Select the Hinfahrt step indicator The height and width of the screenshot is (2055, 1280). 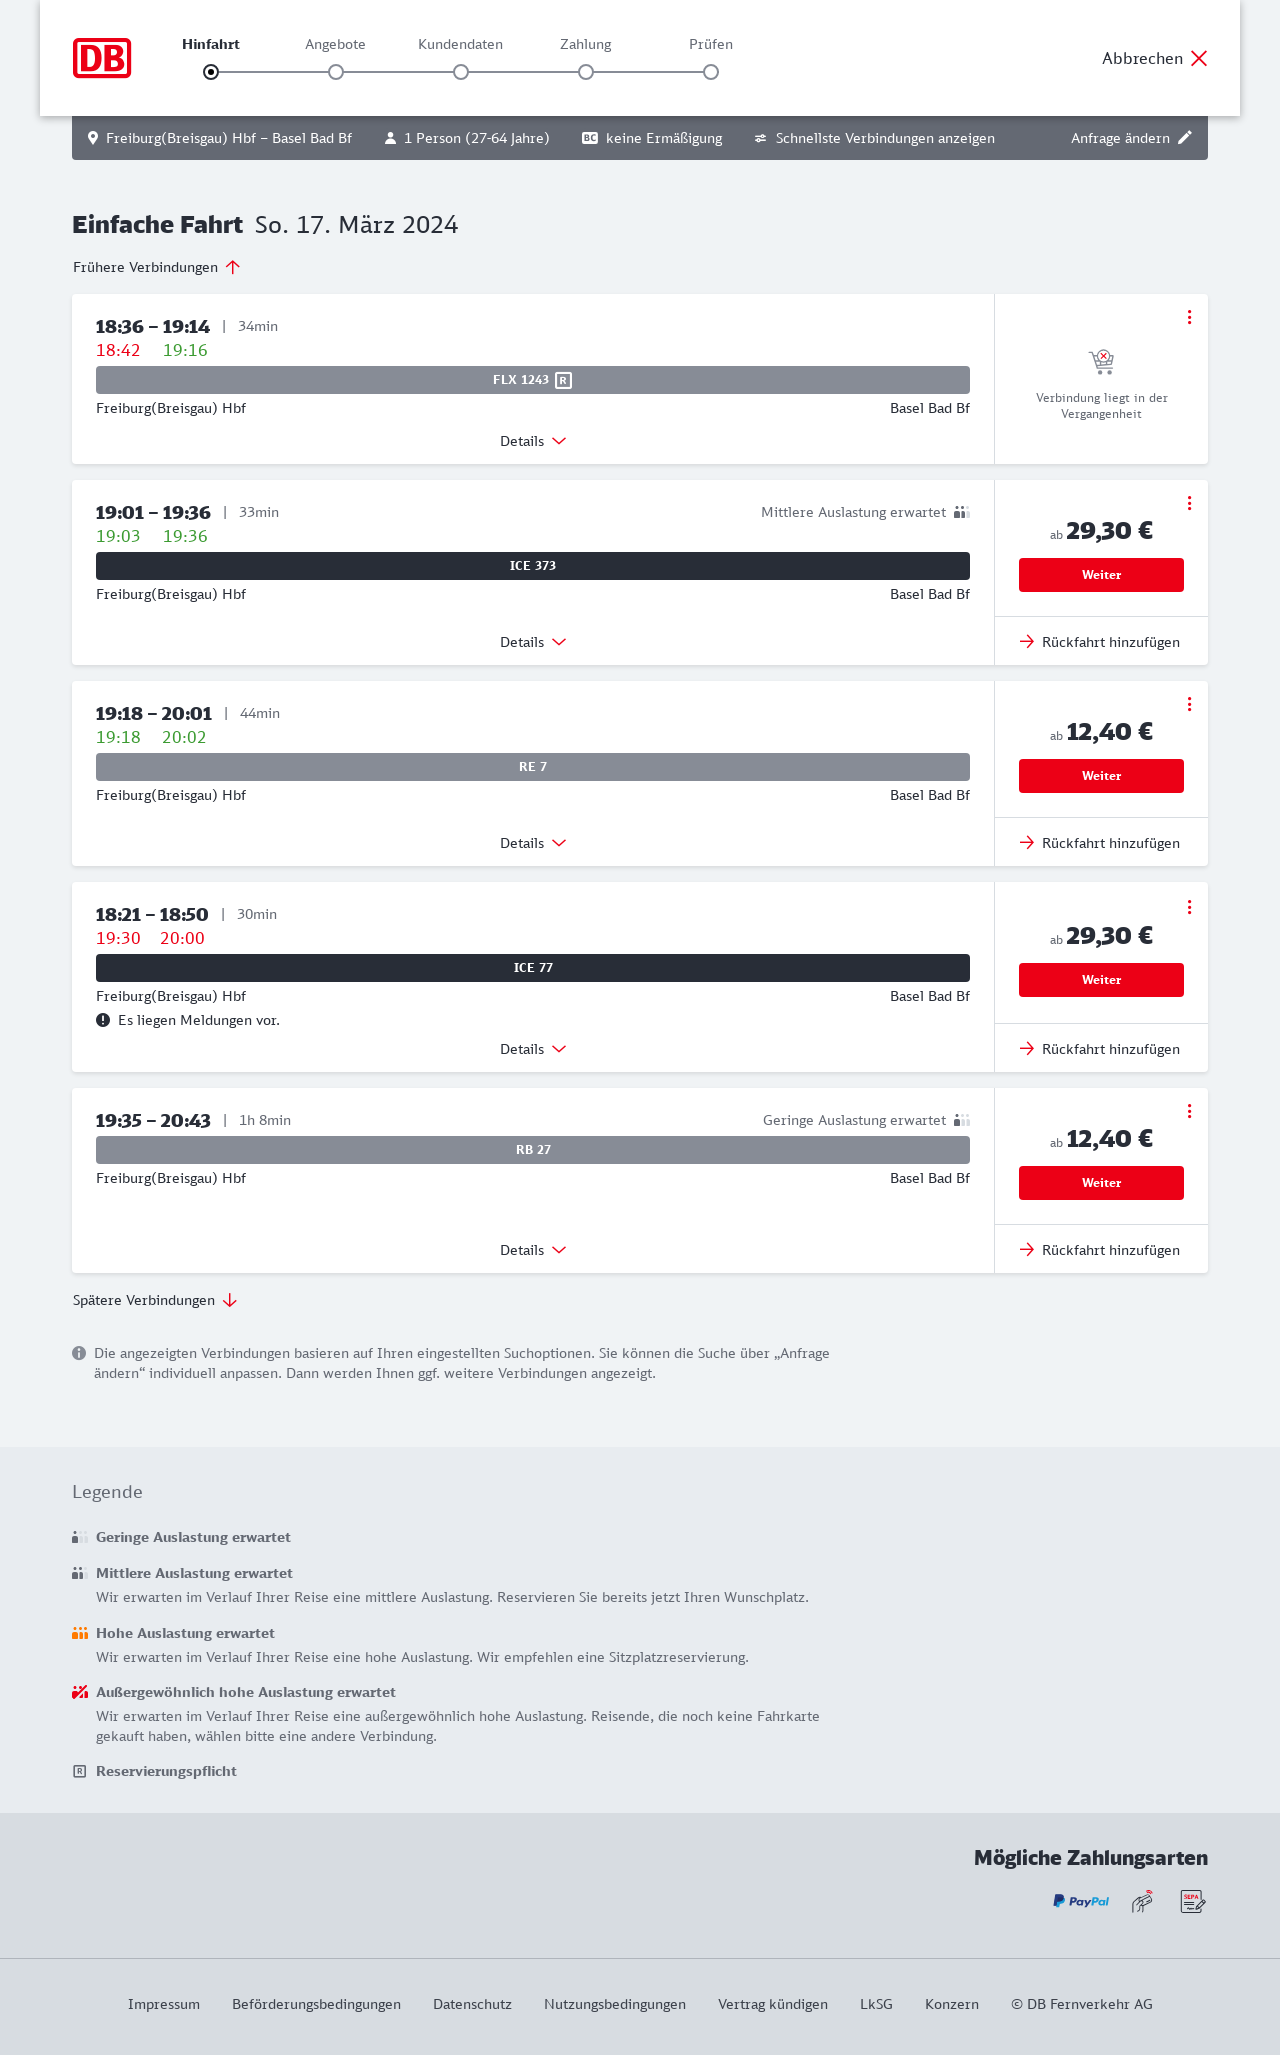211,72
